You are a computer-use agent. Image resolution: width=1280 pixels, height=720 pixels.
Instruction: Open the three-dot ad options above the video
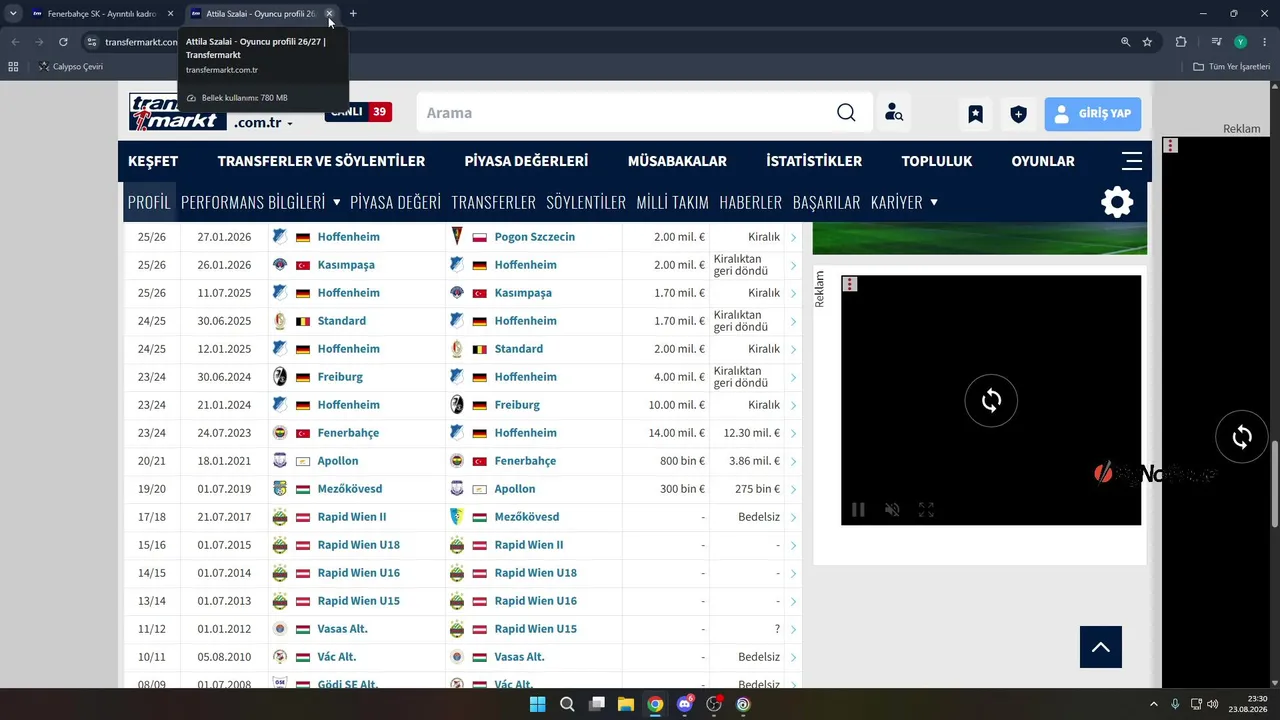(850, 284)
